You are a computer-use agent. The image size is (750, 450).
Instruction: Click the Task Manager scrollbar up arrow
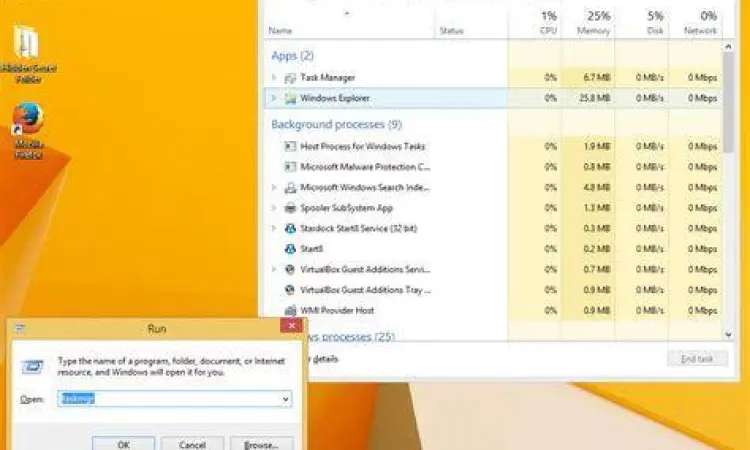tap(728, 46)
